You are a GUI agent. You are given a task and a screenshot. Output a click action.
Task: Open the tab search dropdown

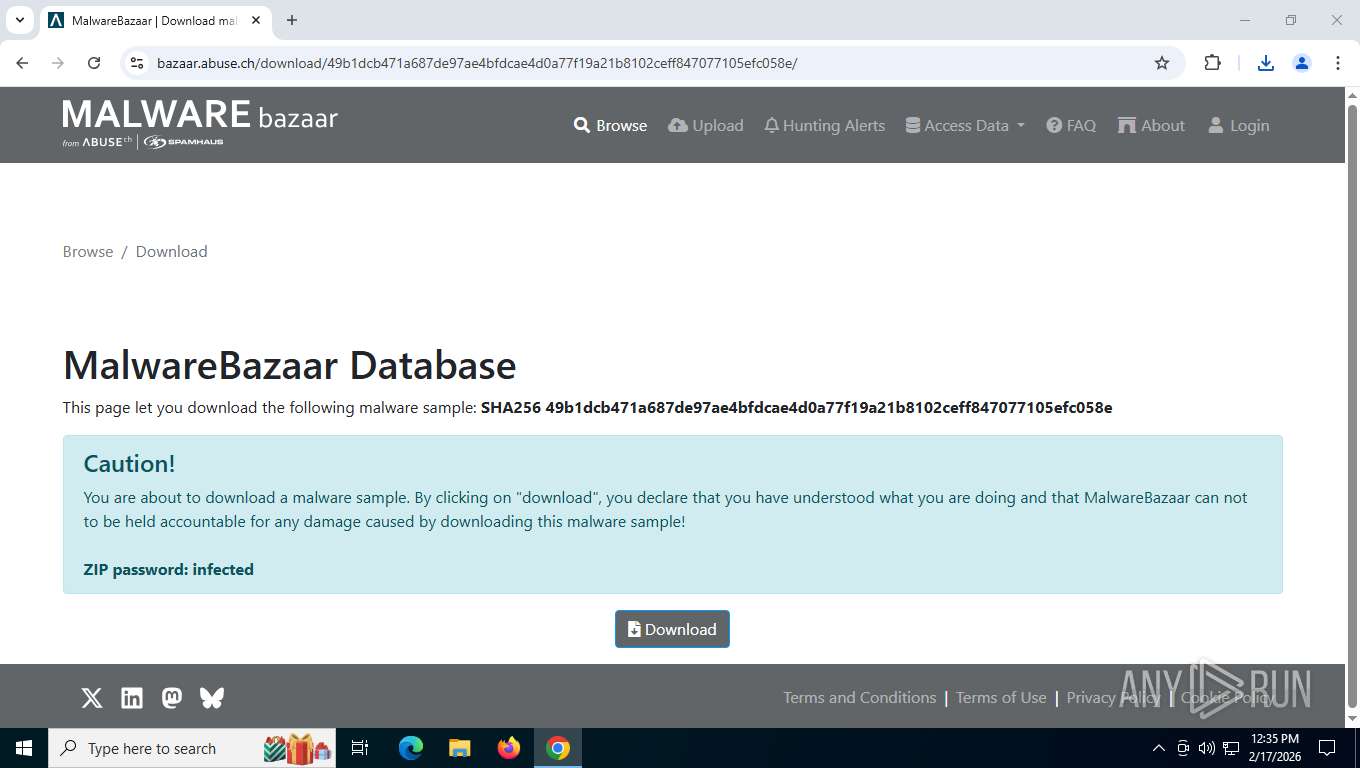[19, 20]
